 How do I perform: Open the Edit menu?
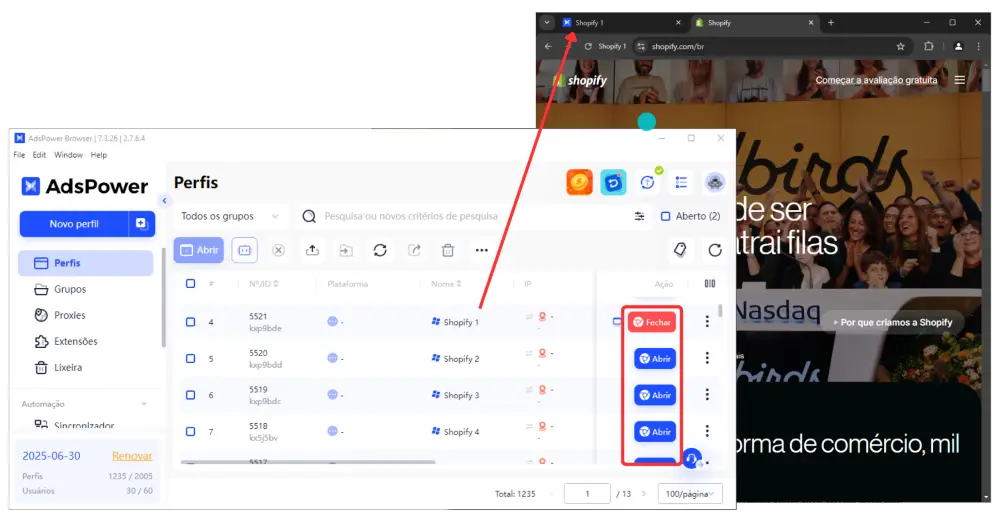[39, 155]
